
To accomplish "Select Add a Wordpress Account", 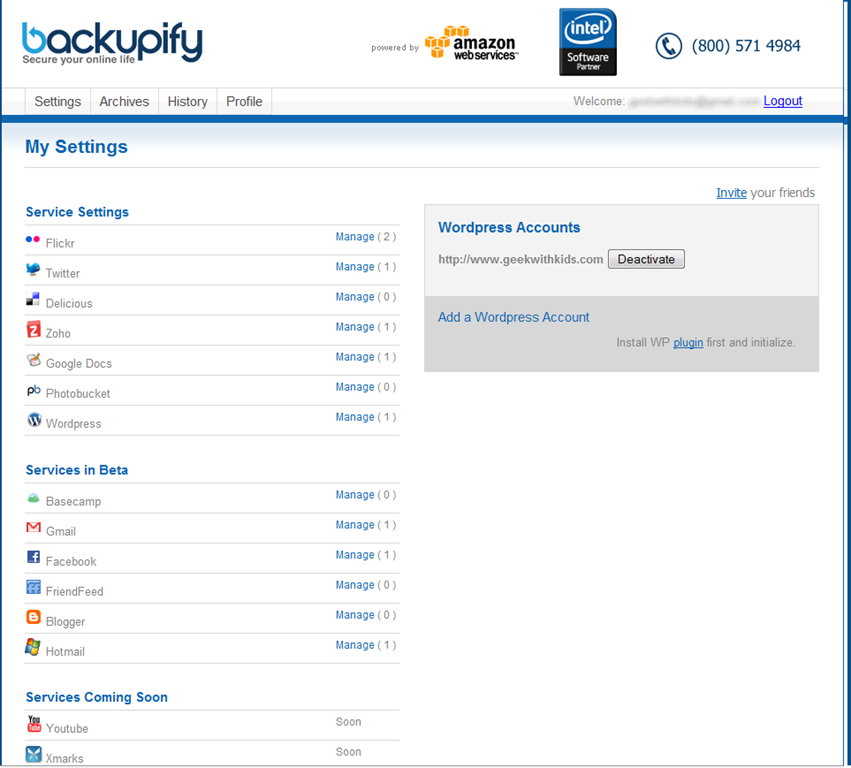I will (x=514, y=317).
